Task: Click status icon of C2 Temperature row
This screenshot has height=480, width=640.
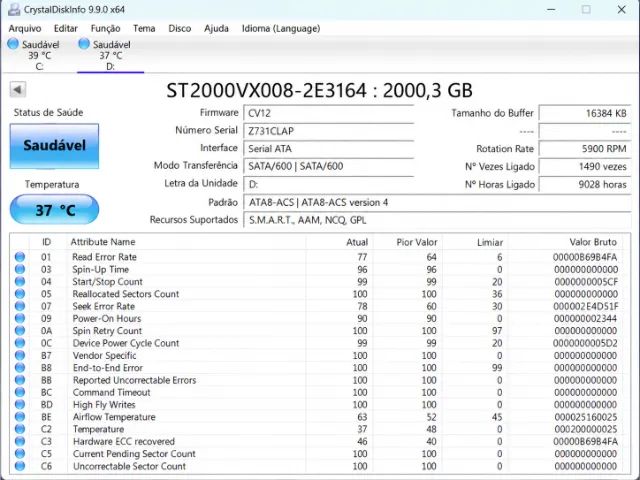Action: click(20, 429)
